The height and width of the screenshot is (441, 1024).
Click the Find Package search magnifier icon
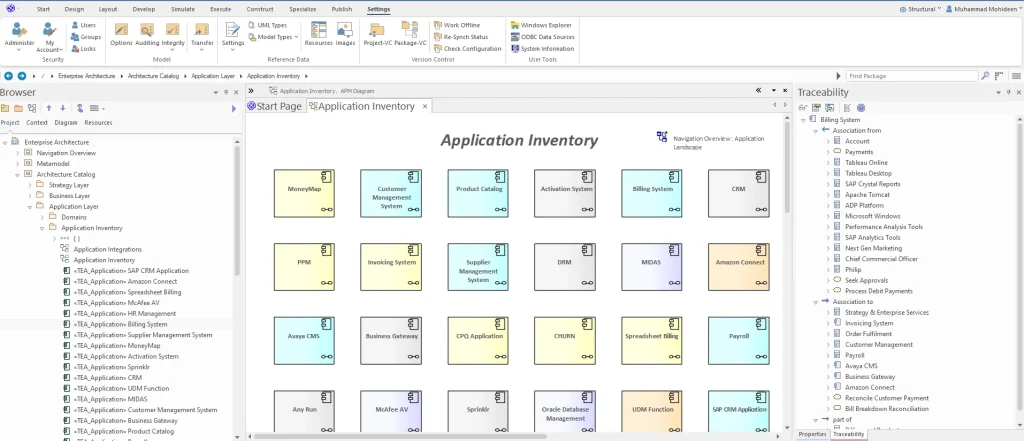coord(985,76)
